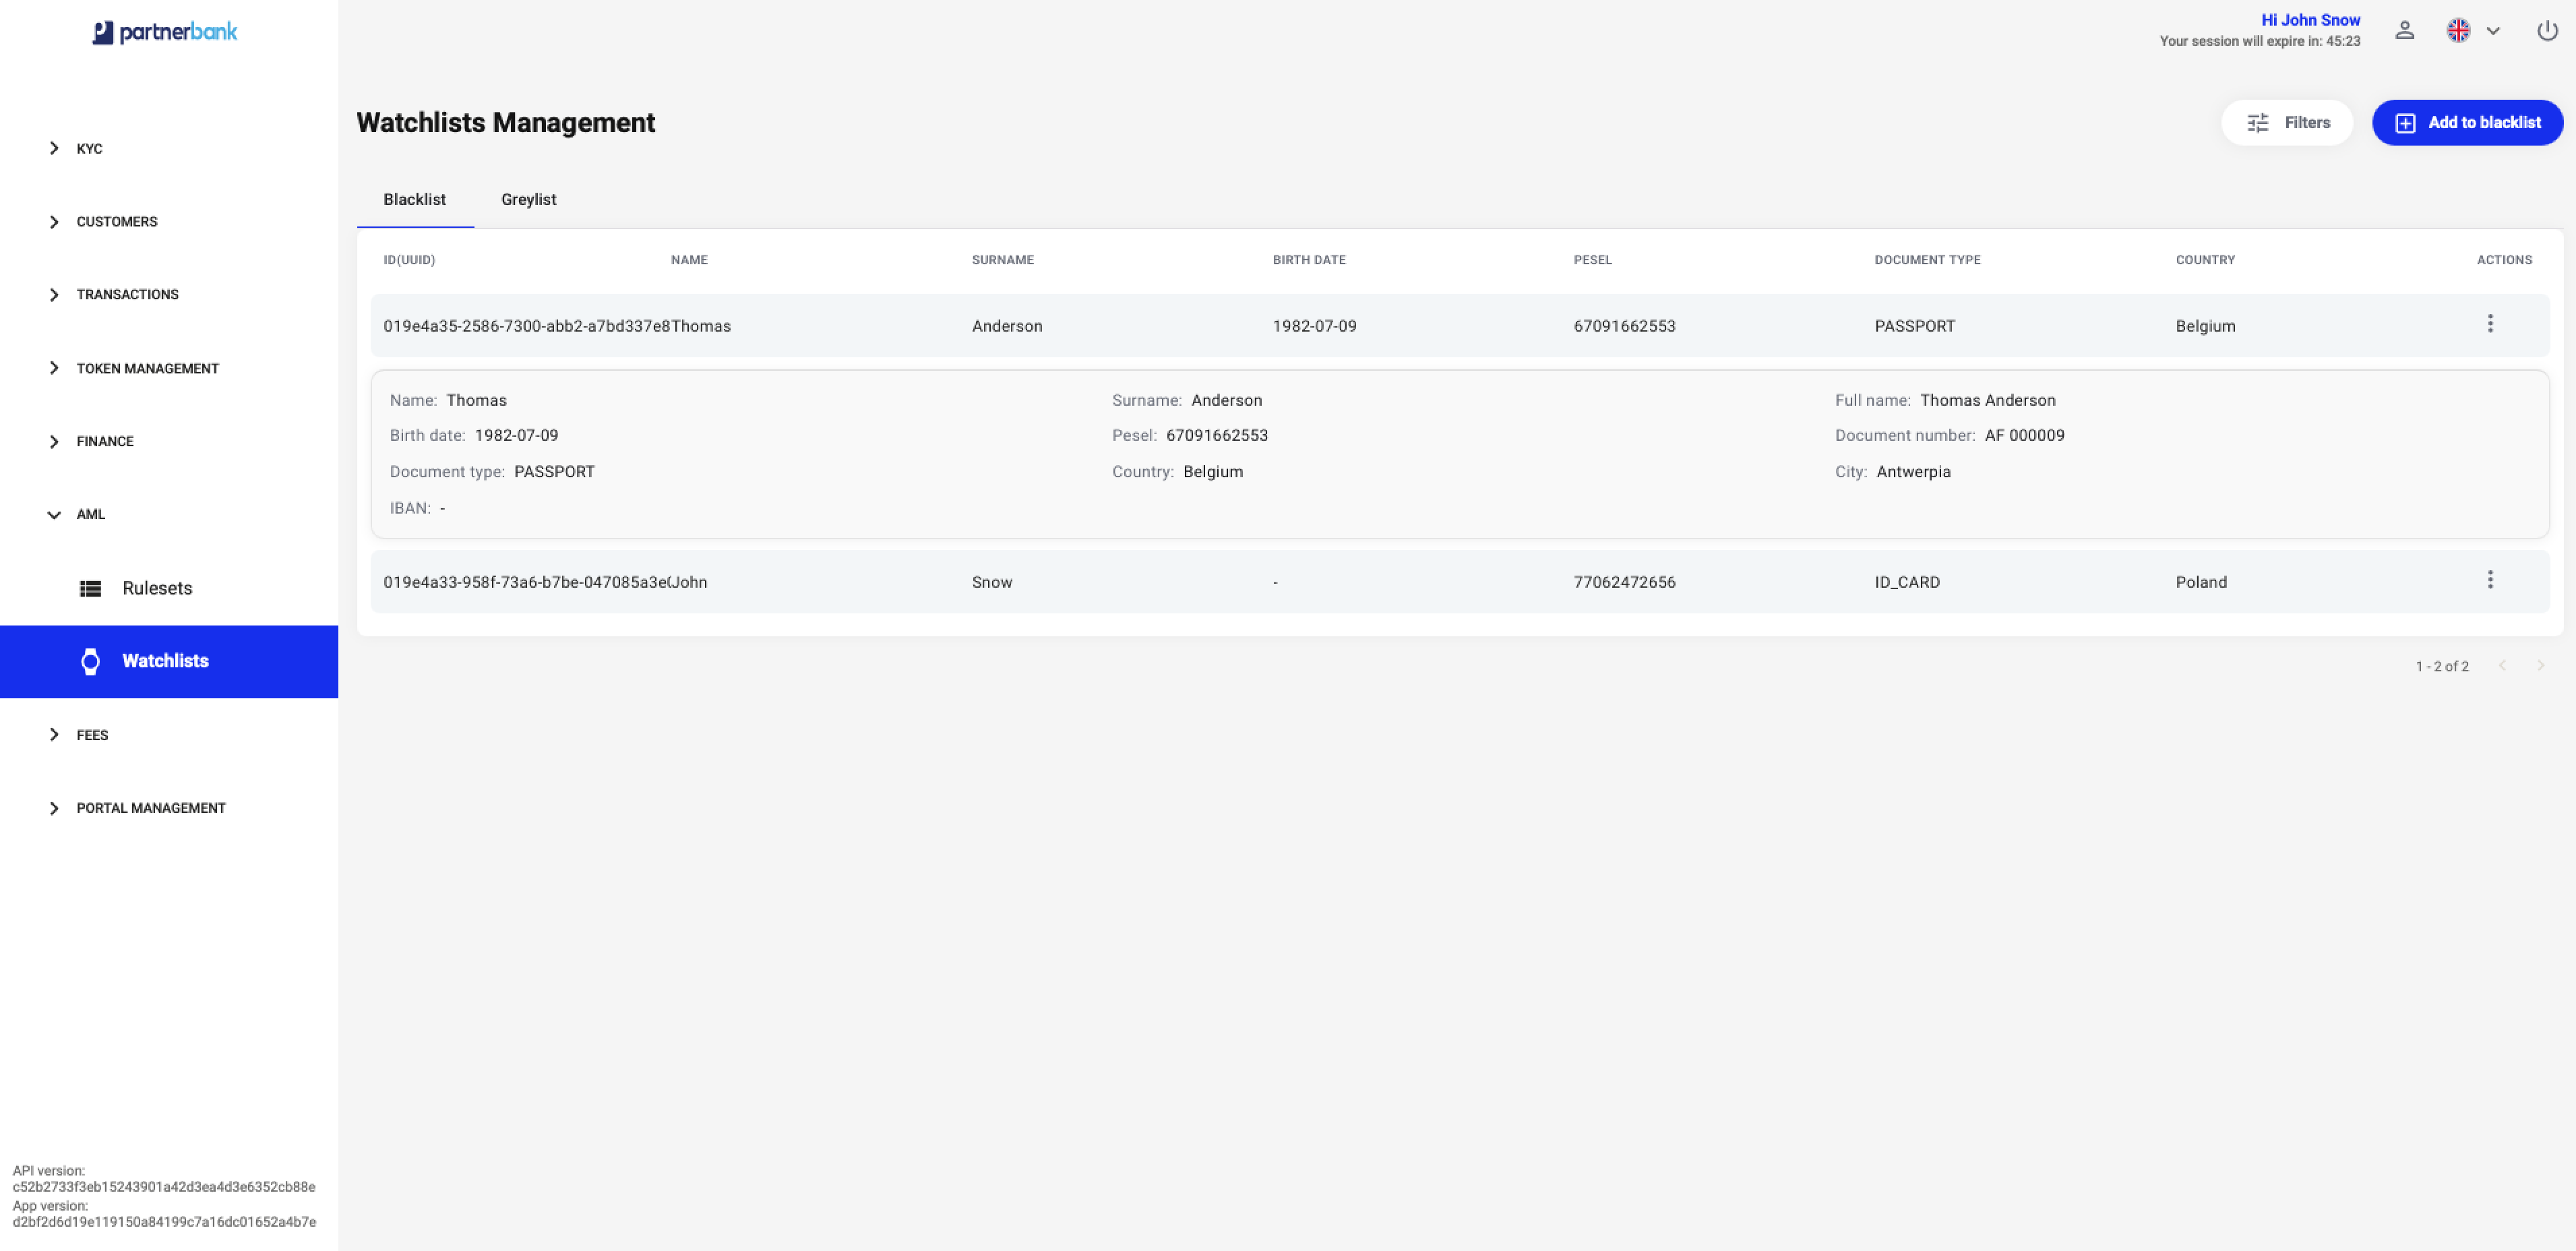Screen dimensions: 2576x1251
Task: Click Add to blacklist button
Action: (2466, 122)
